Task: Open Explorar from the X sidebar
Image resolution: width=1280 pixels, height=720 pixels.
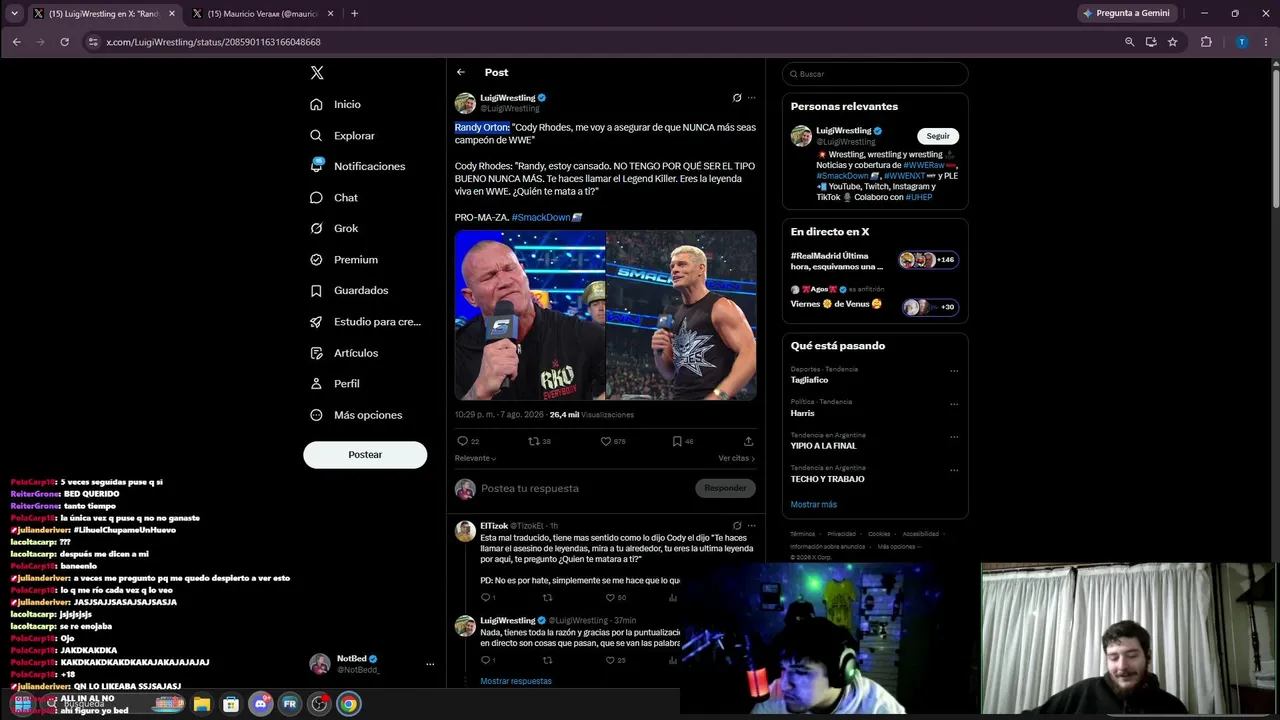Action: coord(342,135)
